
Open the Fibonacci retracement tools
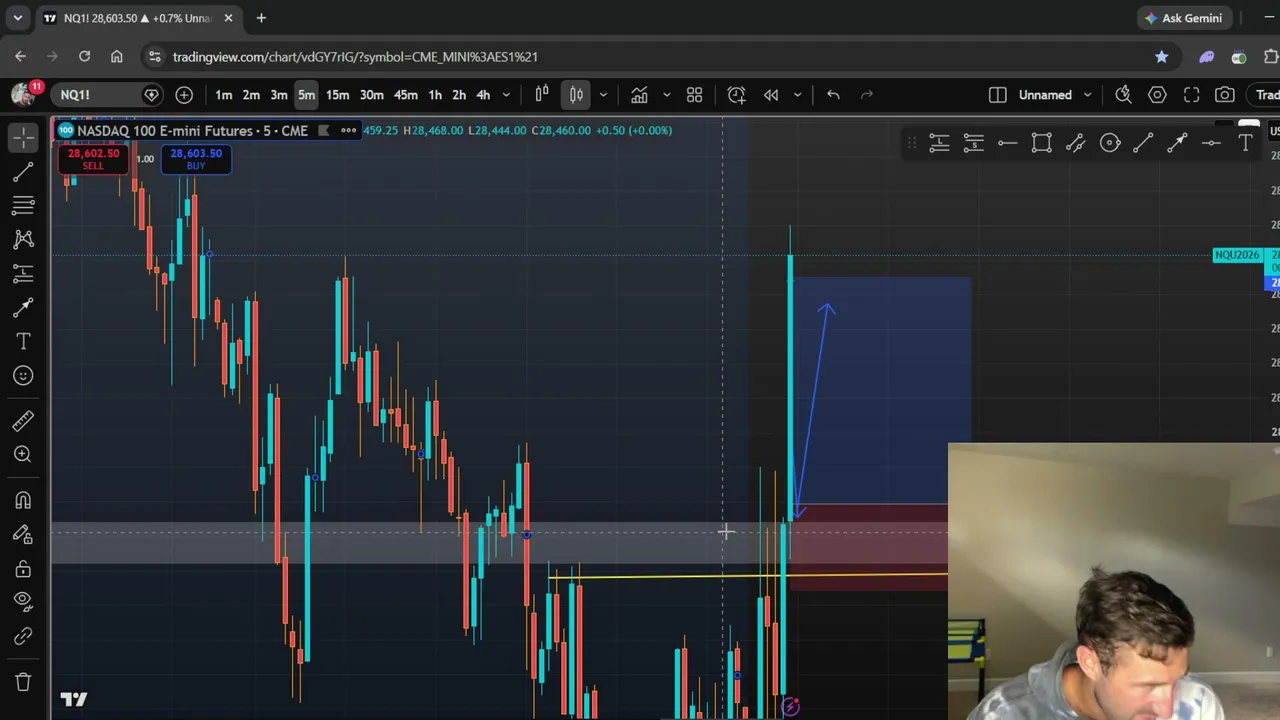23,205
